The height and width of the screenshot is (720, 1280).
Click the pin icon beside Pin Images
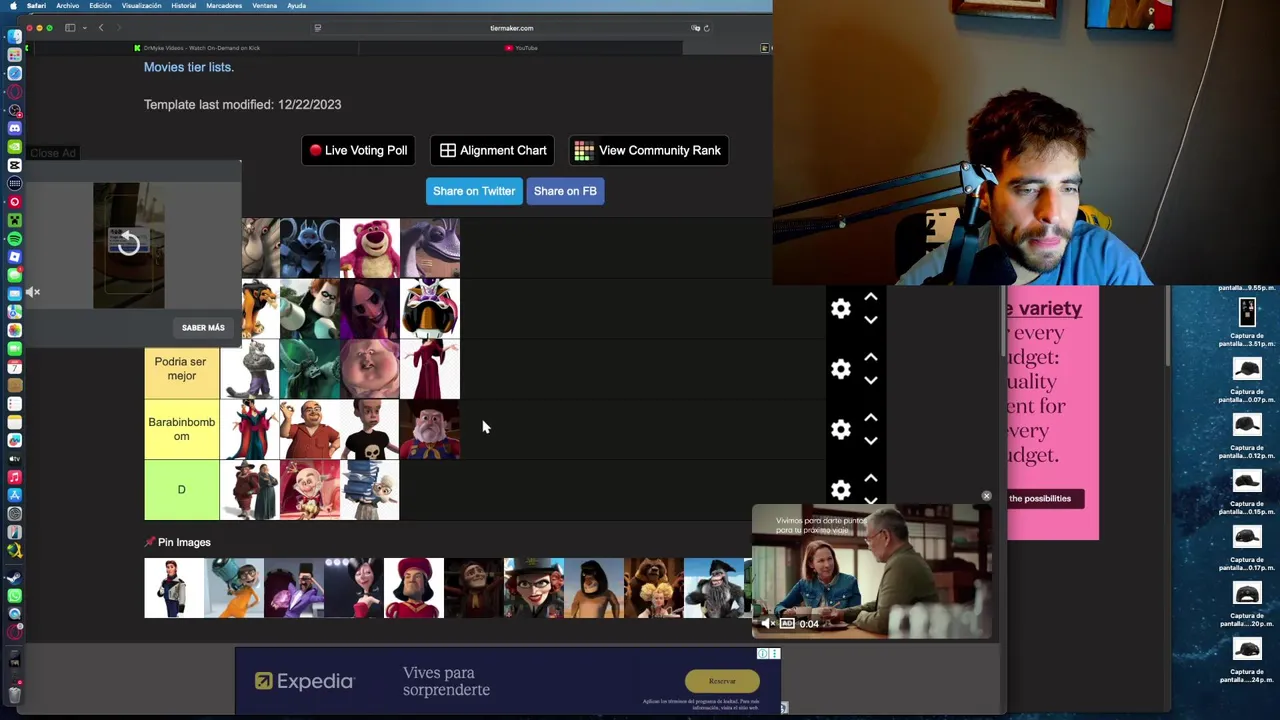tap(150, 542)
